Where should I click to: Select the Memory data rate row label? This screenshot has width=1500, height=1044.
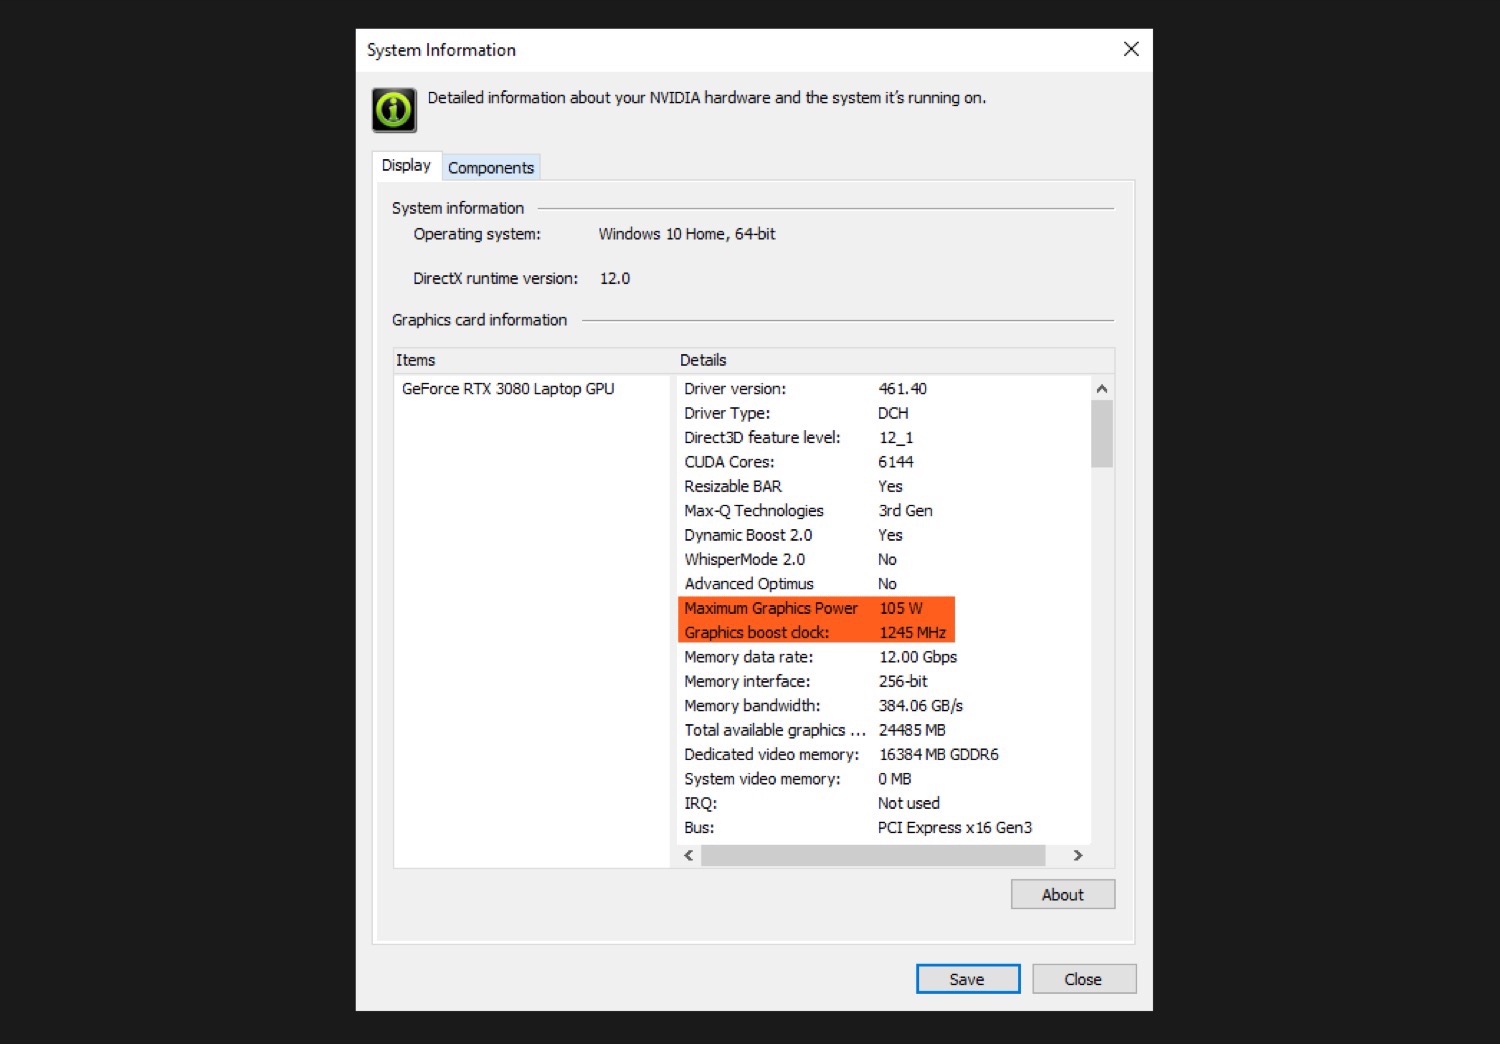pyautogui.click(x=749, y=657)
